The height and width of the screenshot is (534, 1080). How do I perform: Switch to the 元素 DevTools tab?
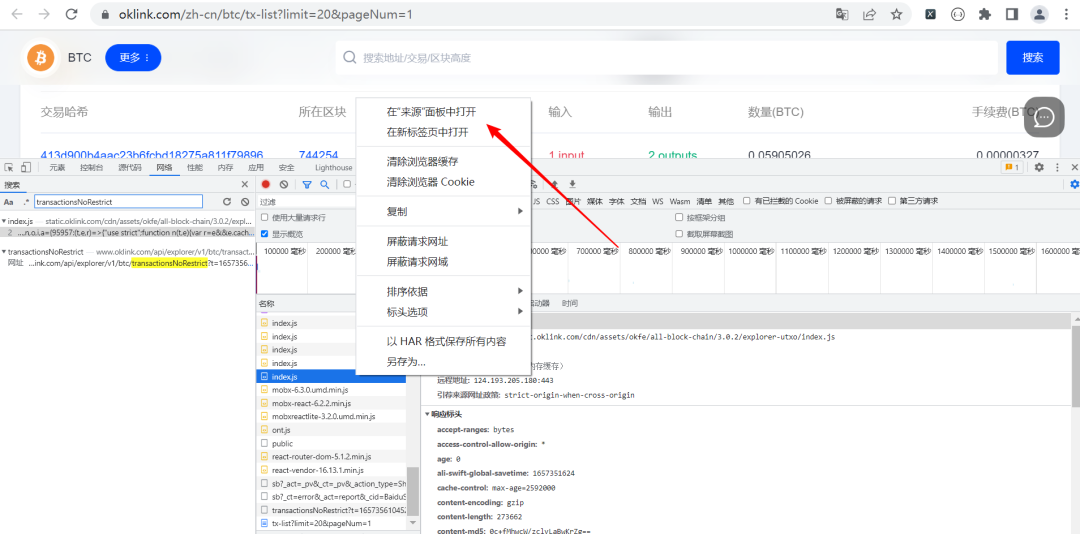click(x=57, y=167)
